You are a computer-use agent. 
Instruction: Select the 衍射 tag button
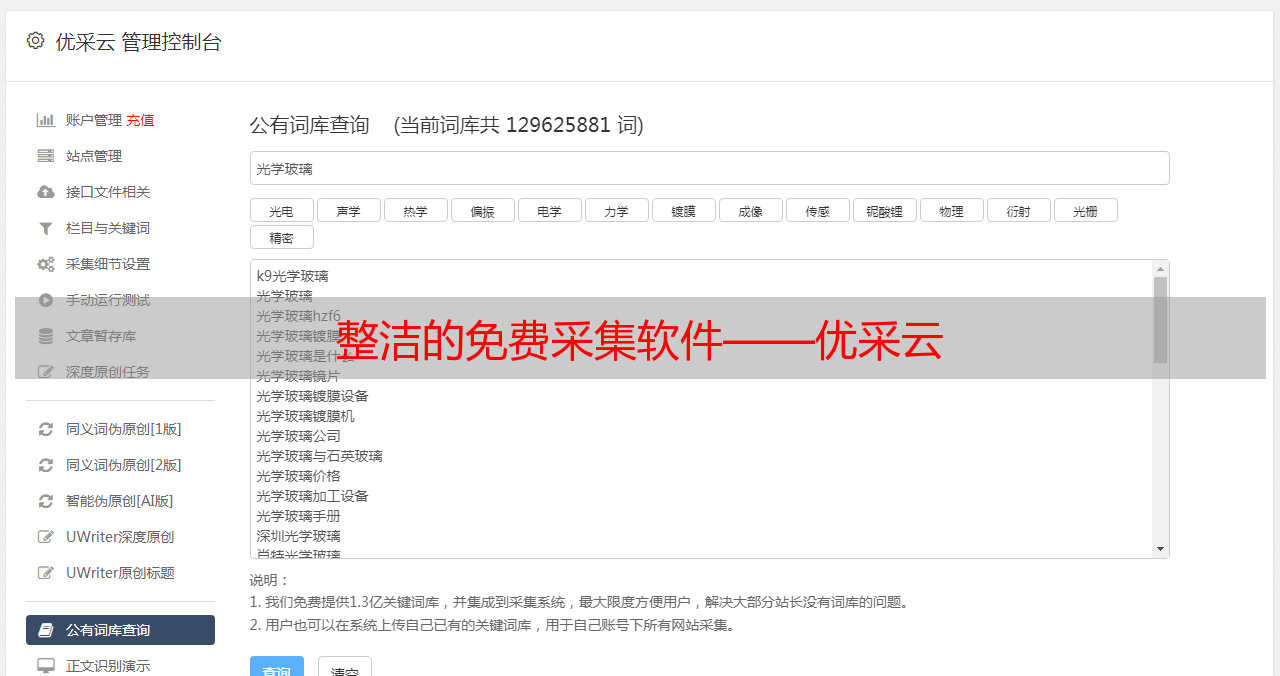tap(1018, 210)
